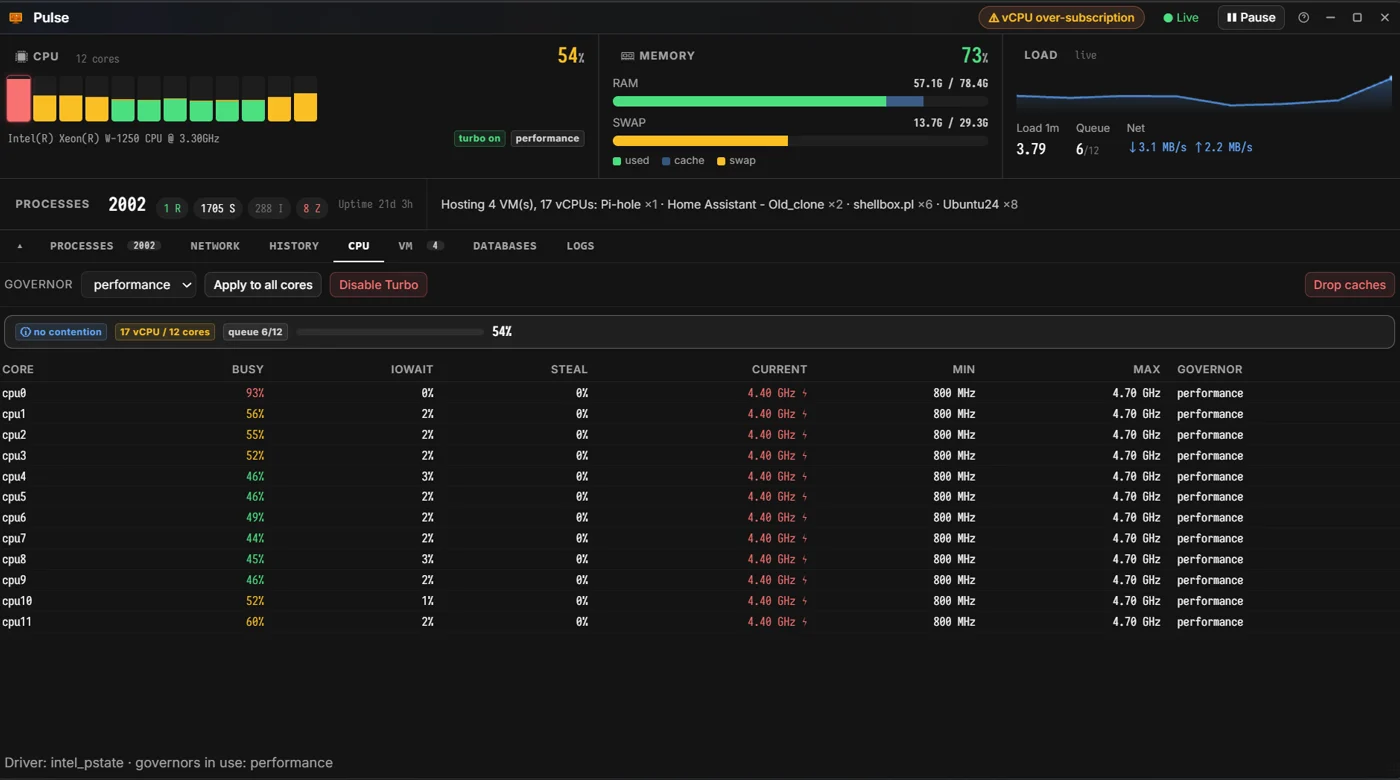Click the 17 vCPU / 12 cores badge
1400x780 pixels.
click(165, 332)
